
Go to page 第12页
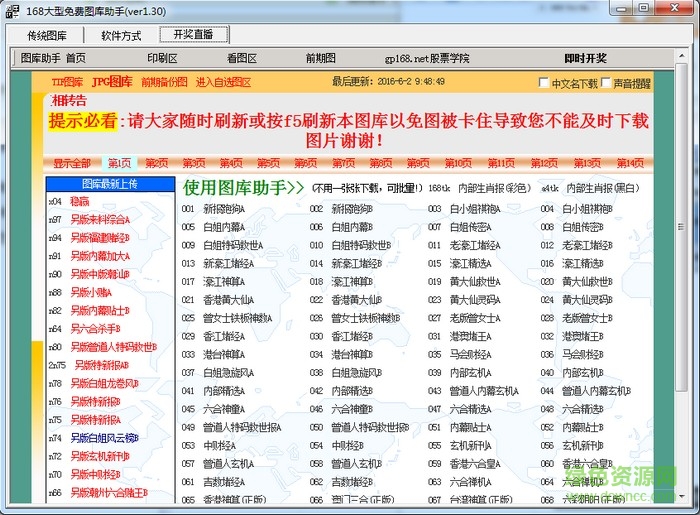point(544,163)
